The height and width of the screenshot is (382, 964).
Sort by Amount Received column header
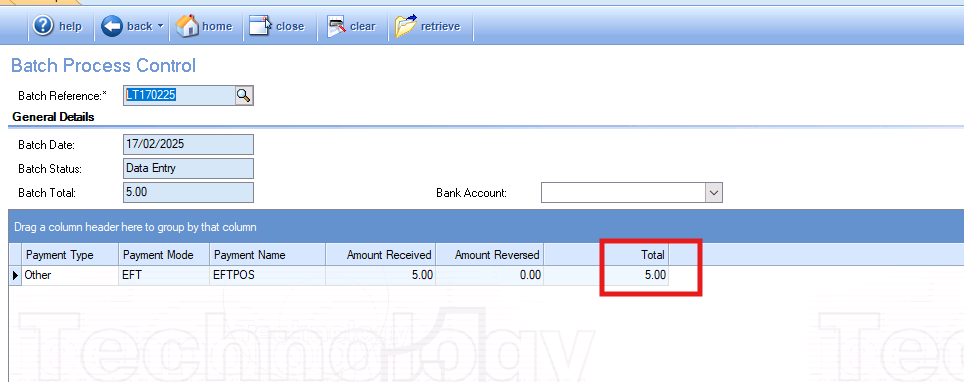click(x=380, y=255)
